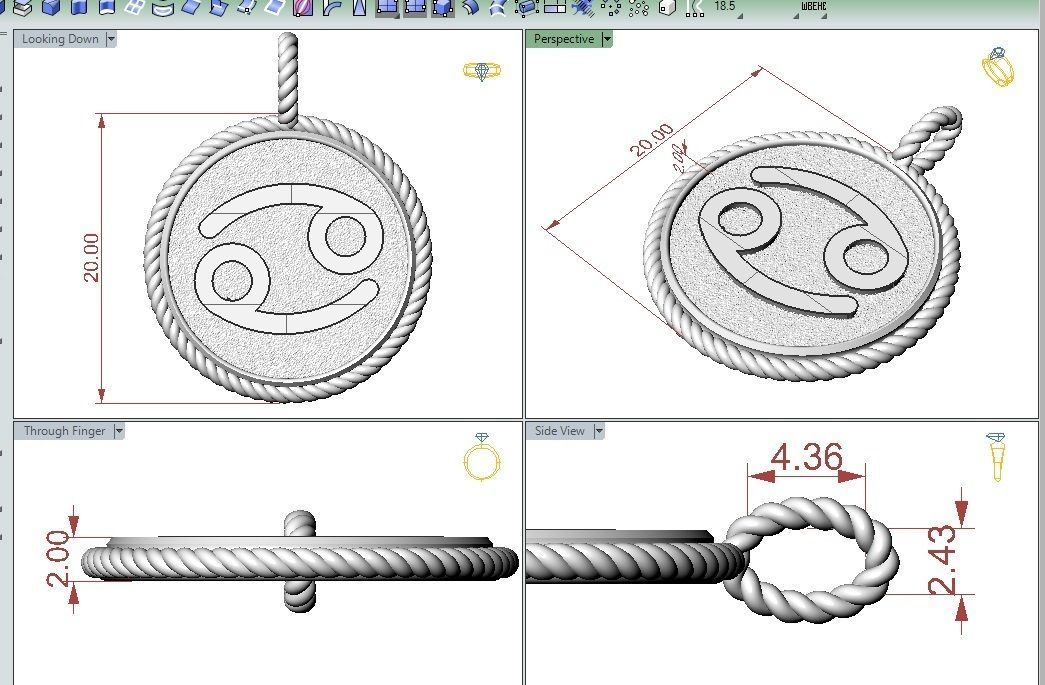The width and height of the screenshot is (1045, 685).
Task: Click the tapered cone shape icon
Action: click(x=359, y=7)
